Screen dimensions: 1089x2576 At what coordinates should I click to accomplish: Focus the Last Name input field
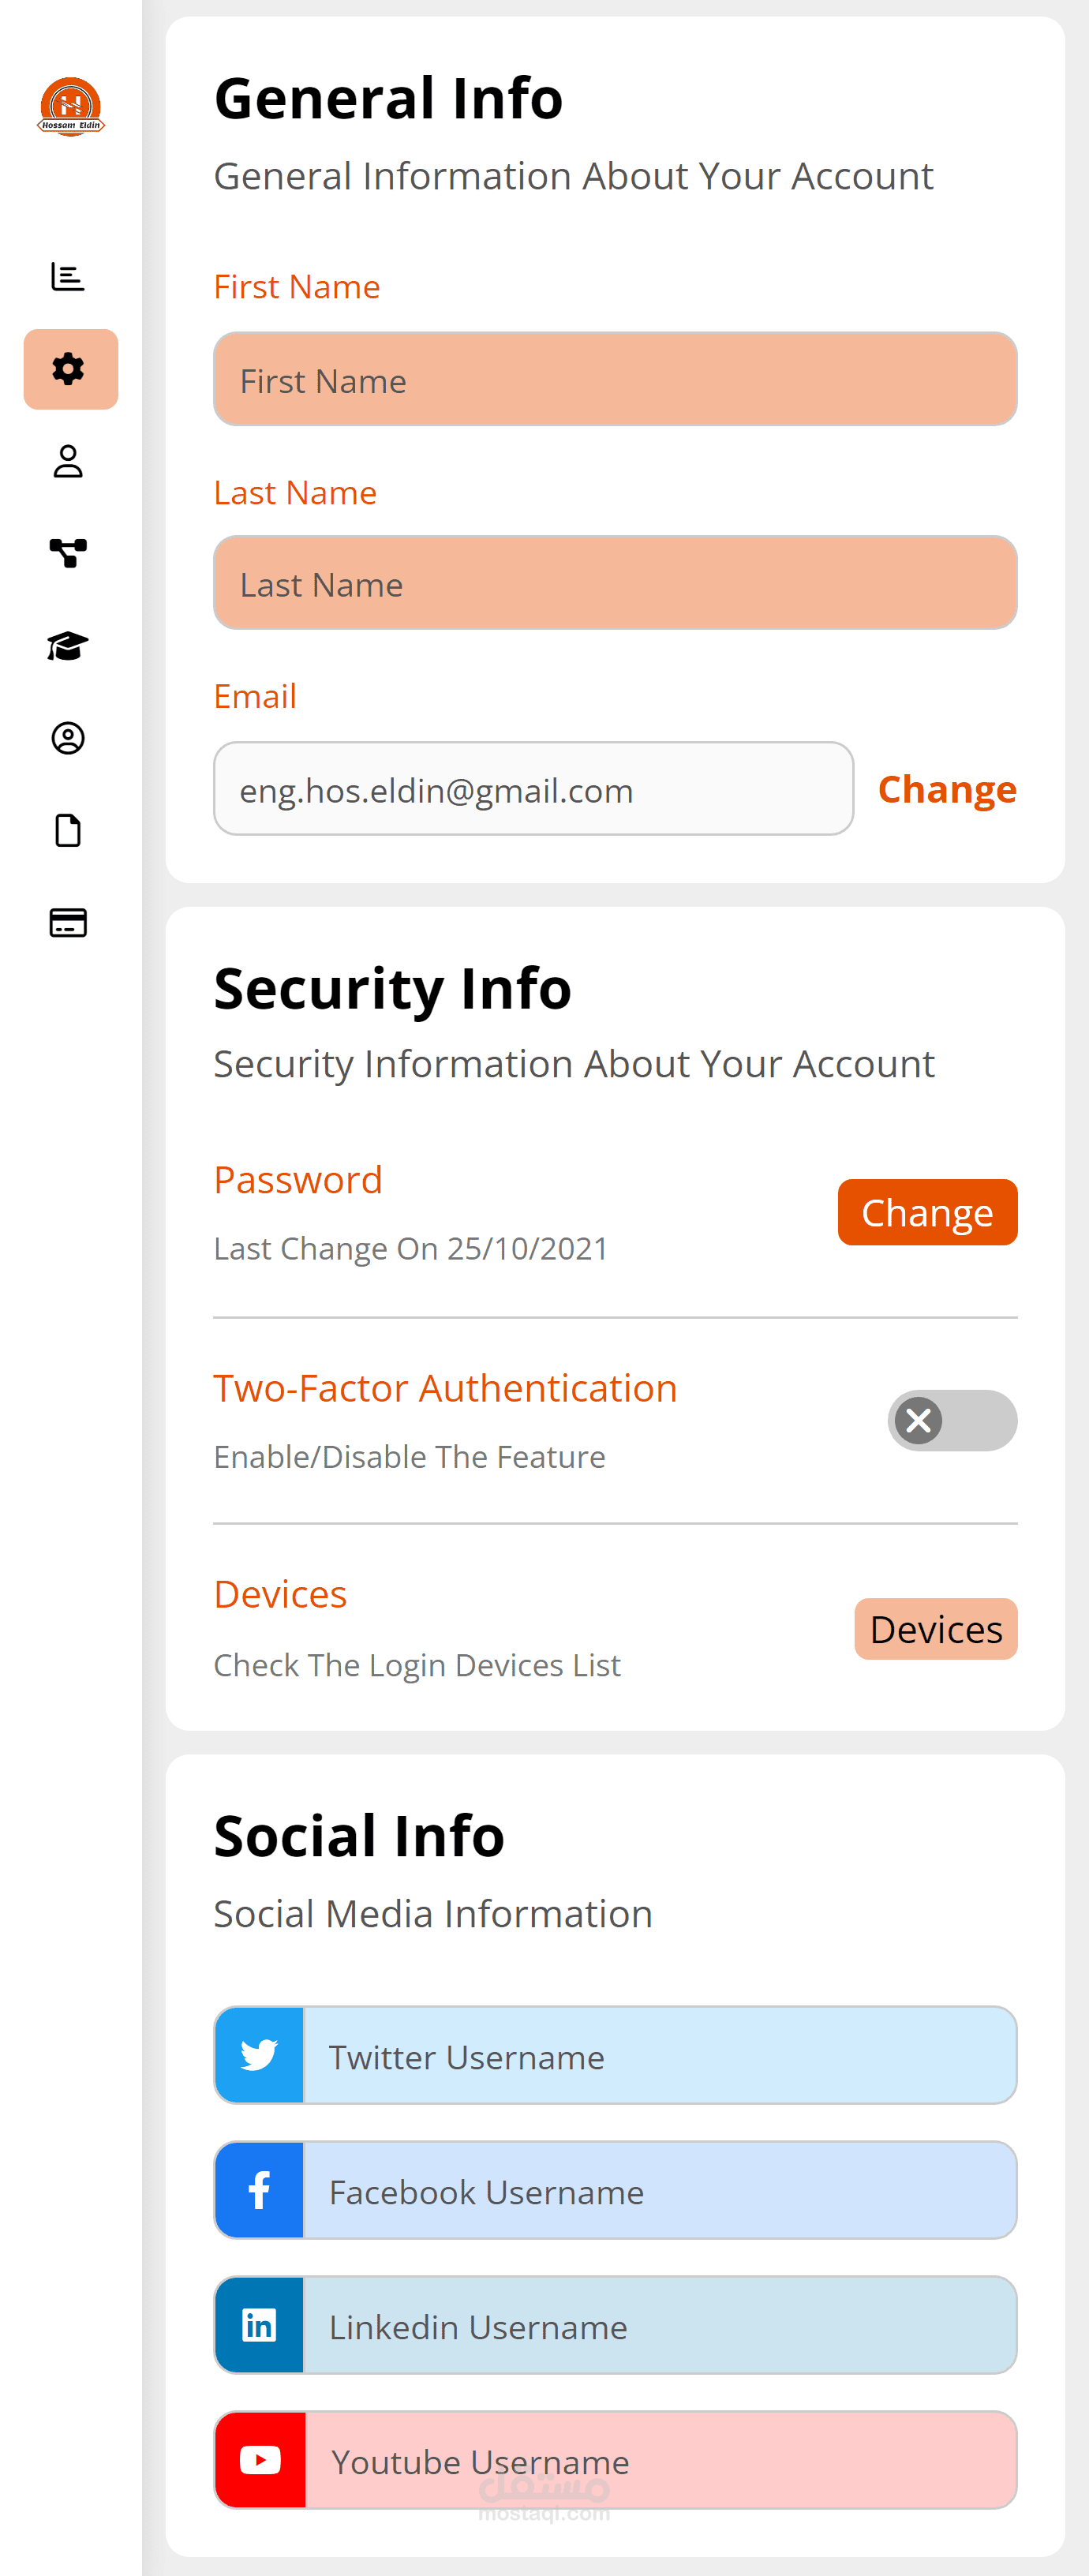coord(615,583)
